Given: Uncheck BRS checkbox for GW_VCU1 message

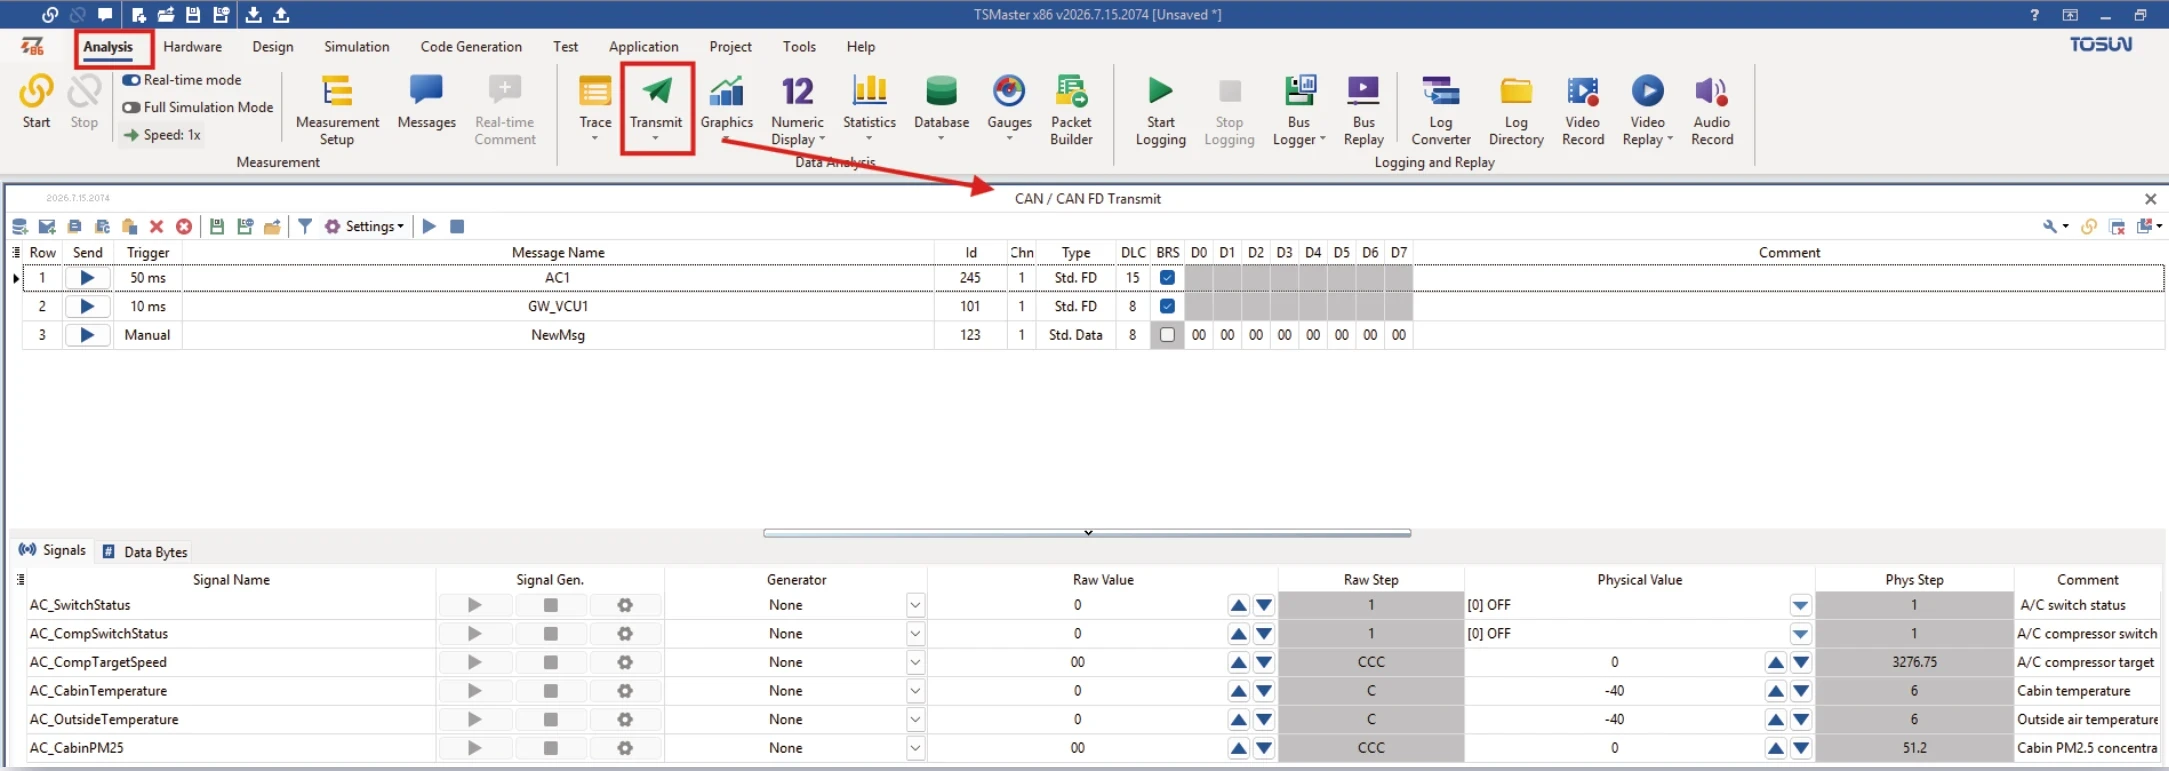Looking at the screenshot, I should (x=1167, y=306).
